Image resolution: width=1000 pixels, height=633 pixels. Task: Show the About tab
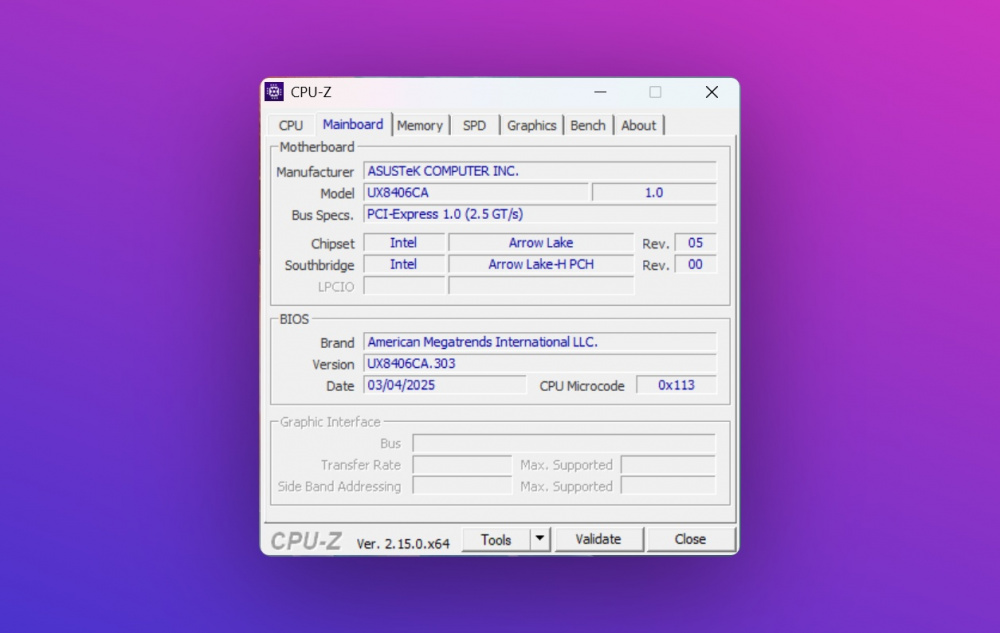coord(638,125)
